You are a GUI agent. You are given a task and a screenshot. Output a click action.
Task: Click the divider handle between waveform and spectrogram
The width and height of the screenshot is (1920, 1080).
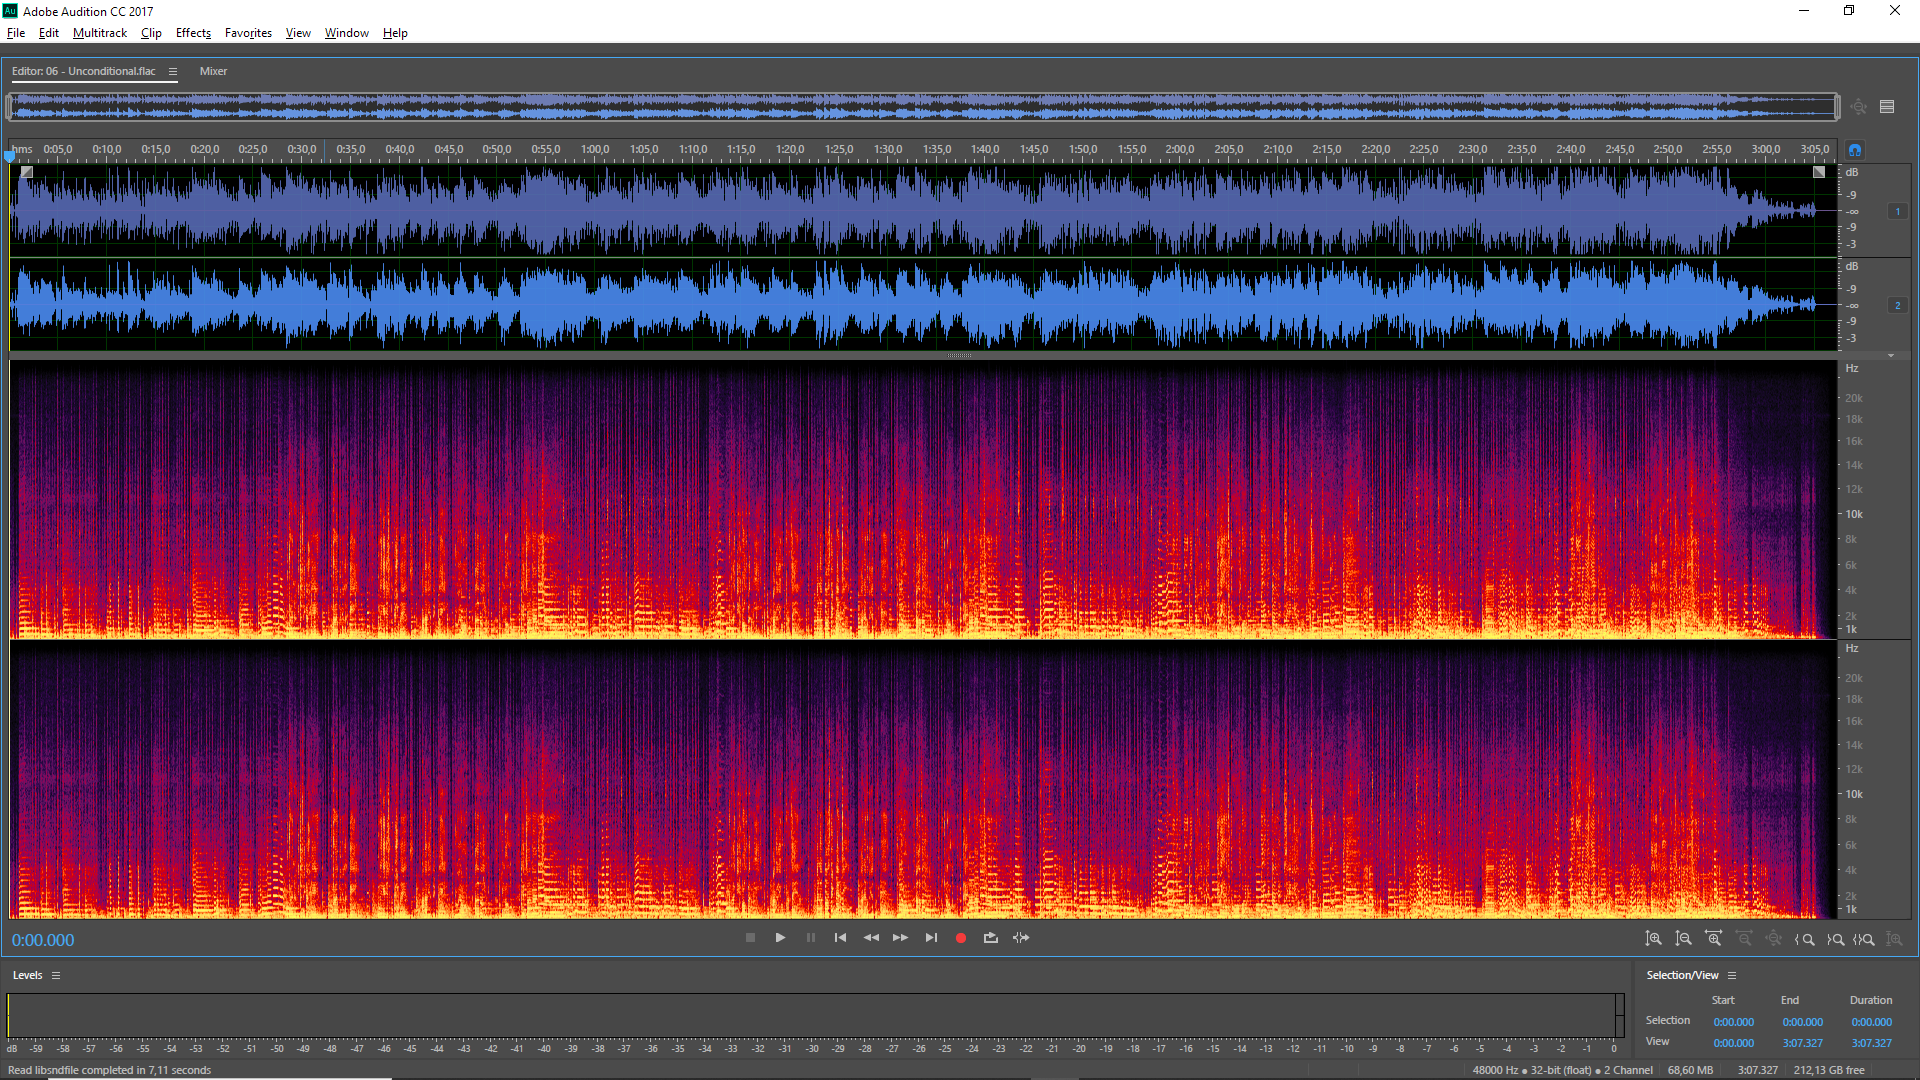959,355
